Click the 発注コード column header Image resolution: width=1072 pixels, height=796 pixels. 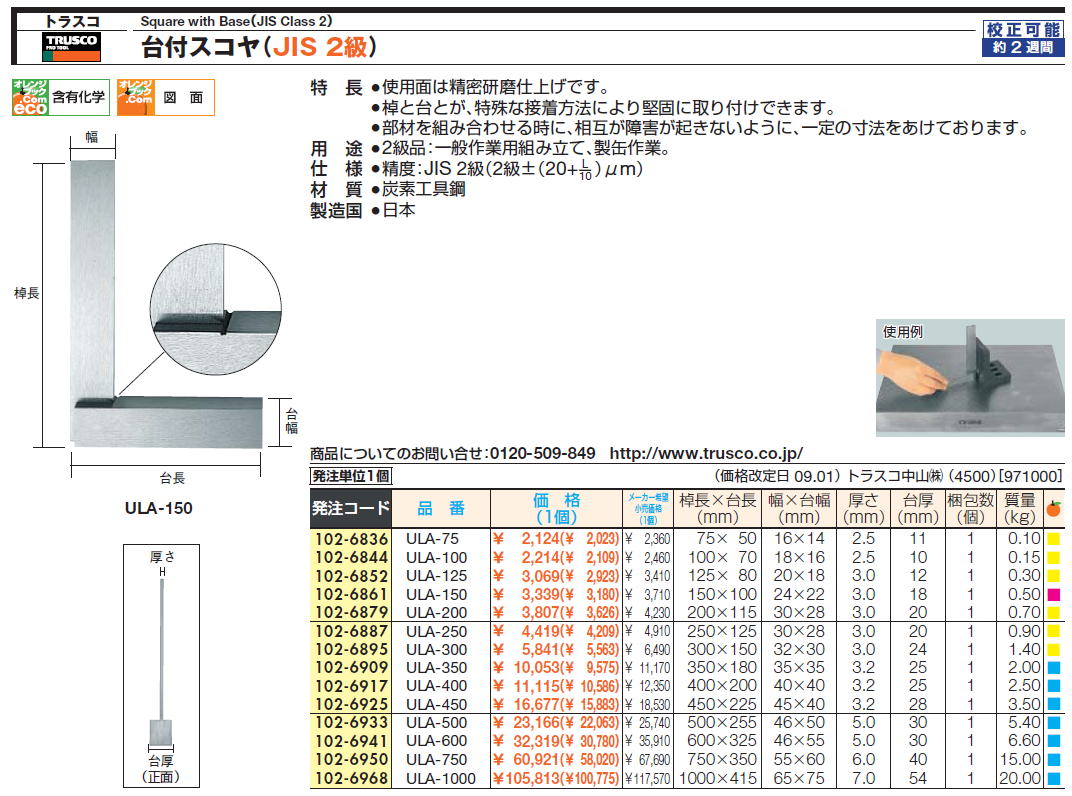coord(351,508)
